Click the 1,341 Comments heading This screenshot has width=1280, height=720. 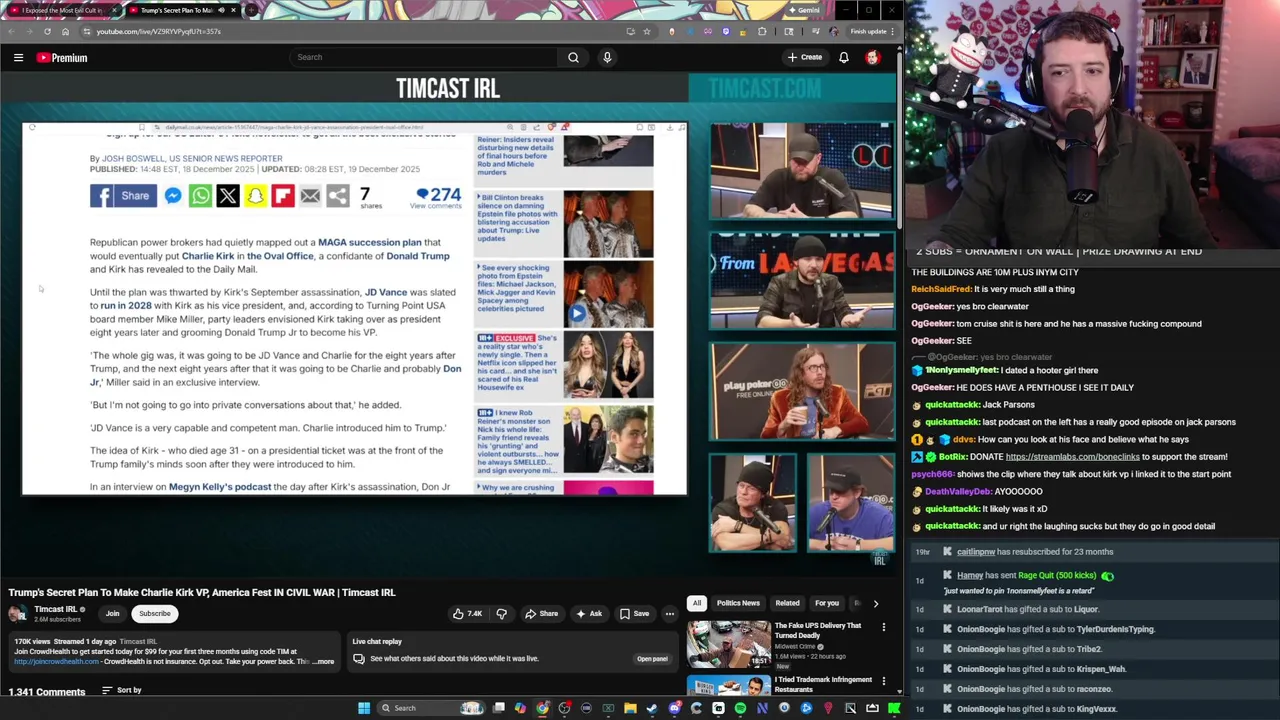(x=47, y=692)
